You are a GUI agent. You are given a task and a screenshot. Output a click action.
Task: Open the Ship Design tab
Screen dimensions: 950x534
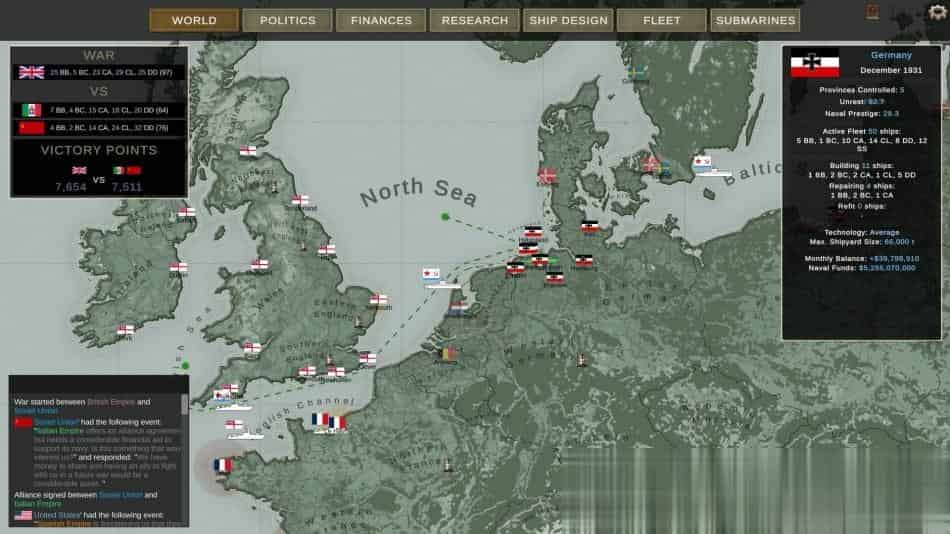coord(568,21)
